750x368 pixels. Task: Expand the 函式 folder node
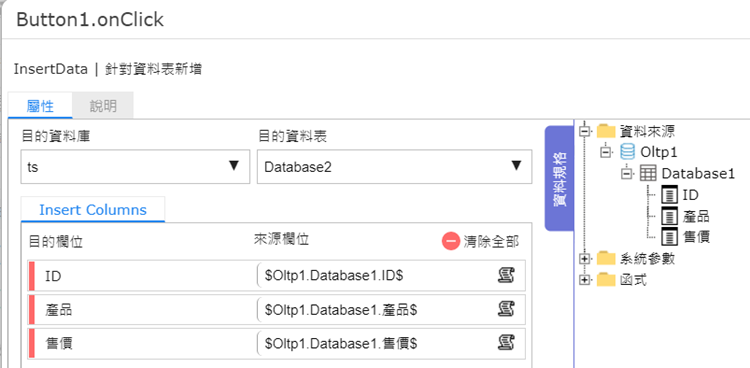585,280
